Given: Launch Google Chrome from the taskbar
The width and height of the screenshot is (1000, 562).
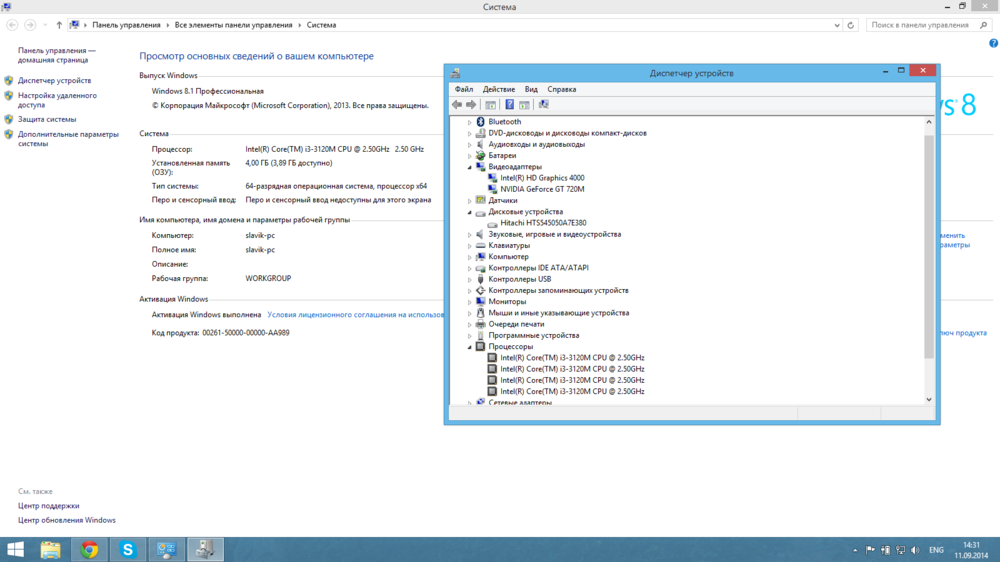Looking at the screenshot, I should point(89,549).
